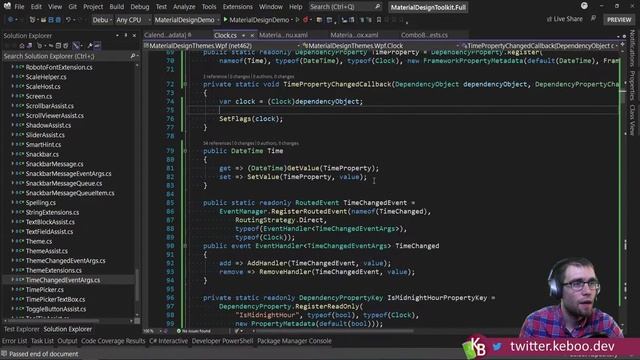
Task: Click the Solution Explorer wrench properties icon
Action: click(x=90, y=46)
